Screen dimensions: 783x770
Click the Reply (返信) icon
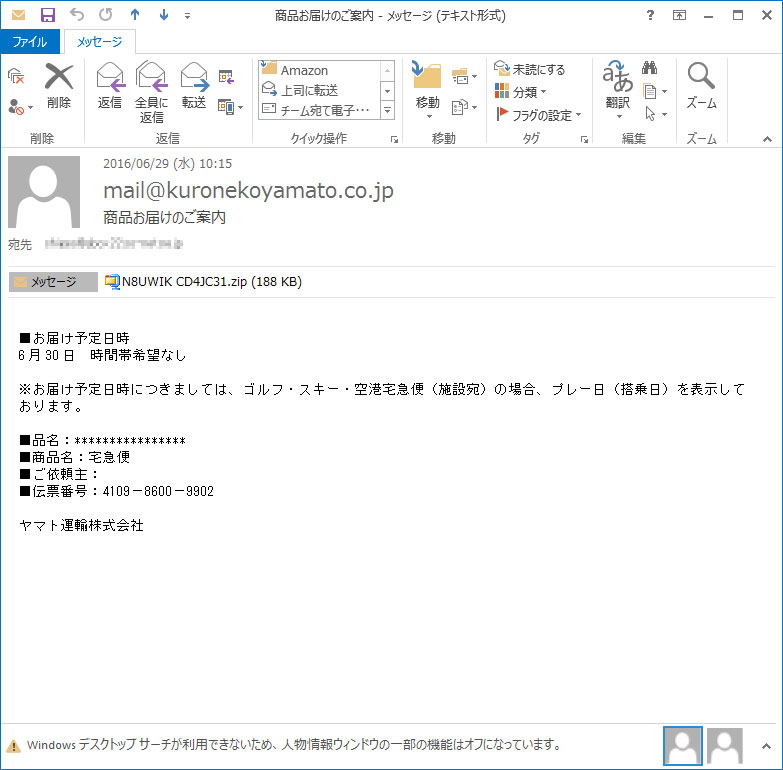pyautogui.click(x=110, y=86)
